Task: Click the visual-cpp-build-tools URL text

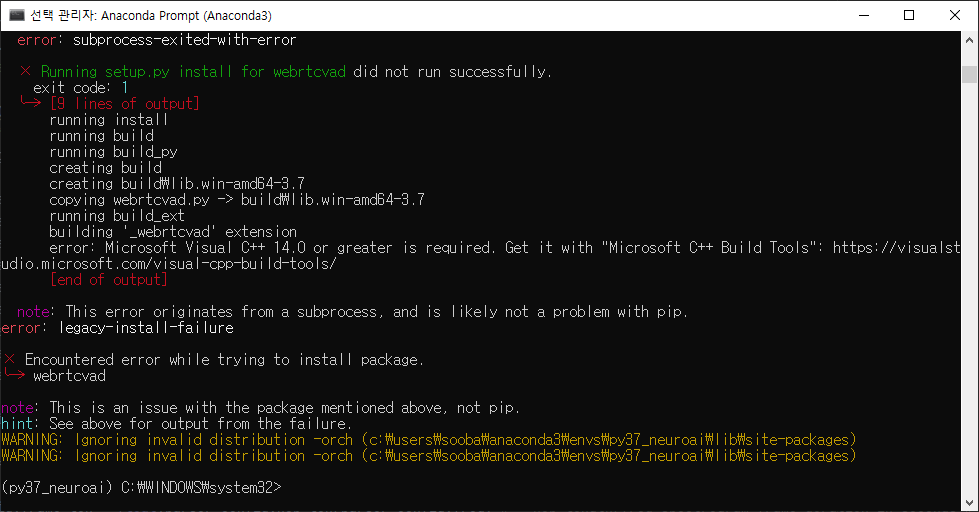Action: tap(169, 263)
